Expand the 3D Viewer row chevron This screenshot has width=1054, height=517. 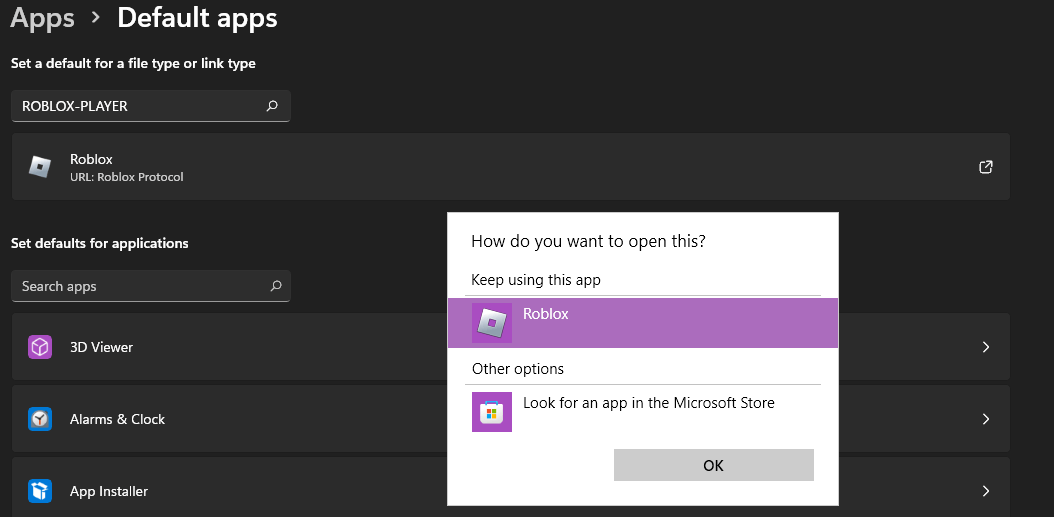click(x=985, y=347)
